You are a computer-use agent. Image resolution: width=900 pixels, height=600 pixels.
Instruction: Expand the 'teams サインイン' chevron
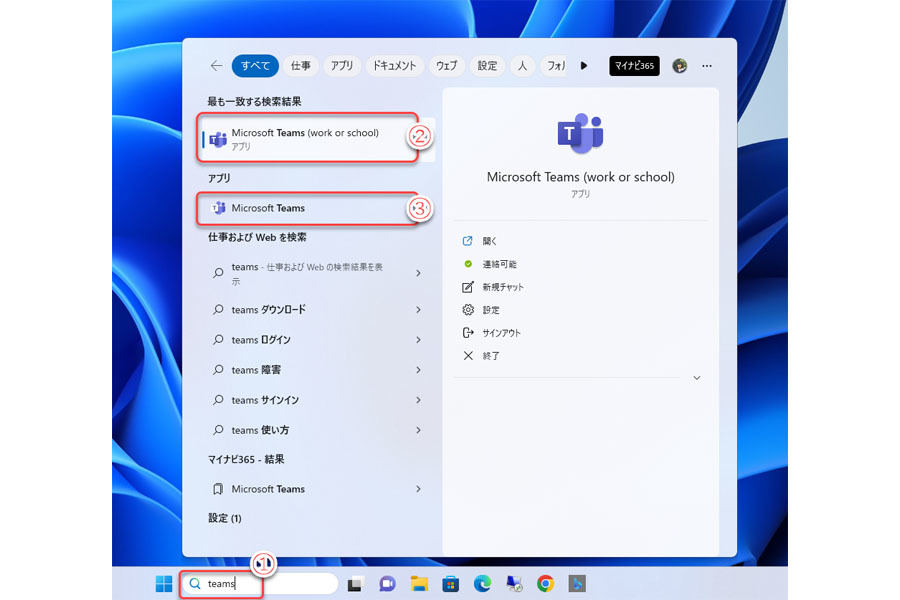[418, 400]
